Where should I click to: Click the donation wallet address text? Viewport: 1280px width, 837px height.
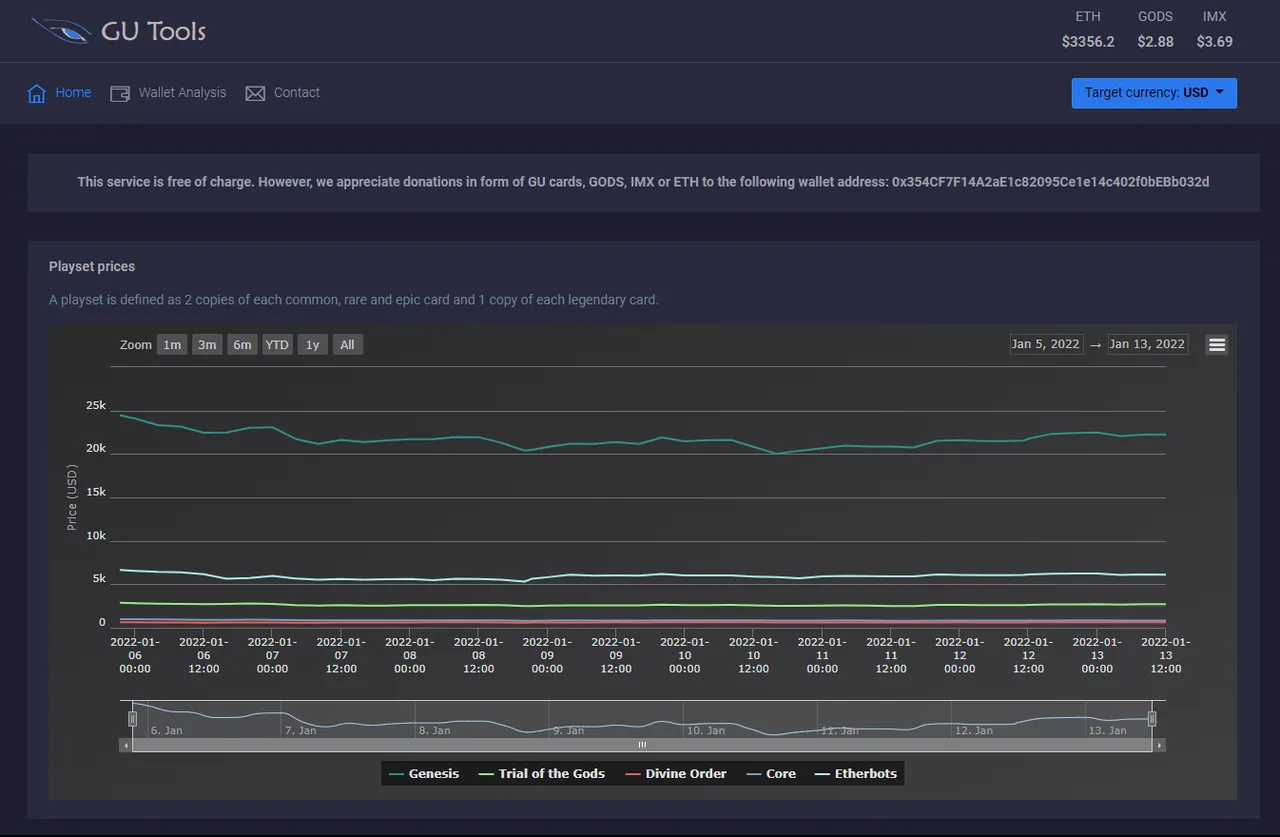[1050, 182]
